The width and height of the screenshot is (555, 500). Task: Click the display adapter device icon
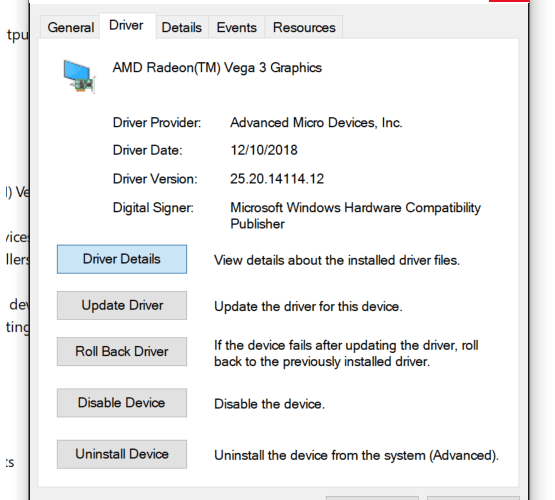click(x=79, y=77)
